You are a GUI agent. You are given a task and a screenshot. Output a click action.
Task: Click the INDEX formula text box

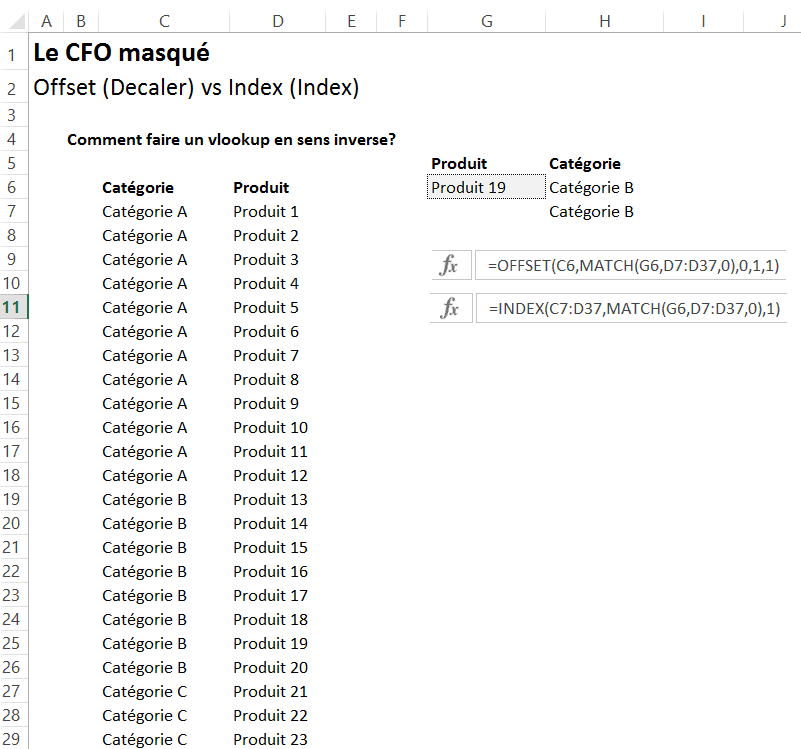[632, 309]
